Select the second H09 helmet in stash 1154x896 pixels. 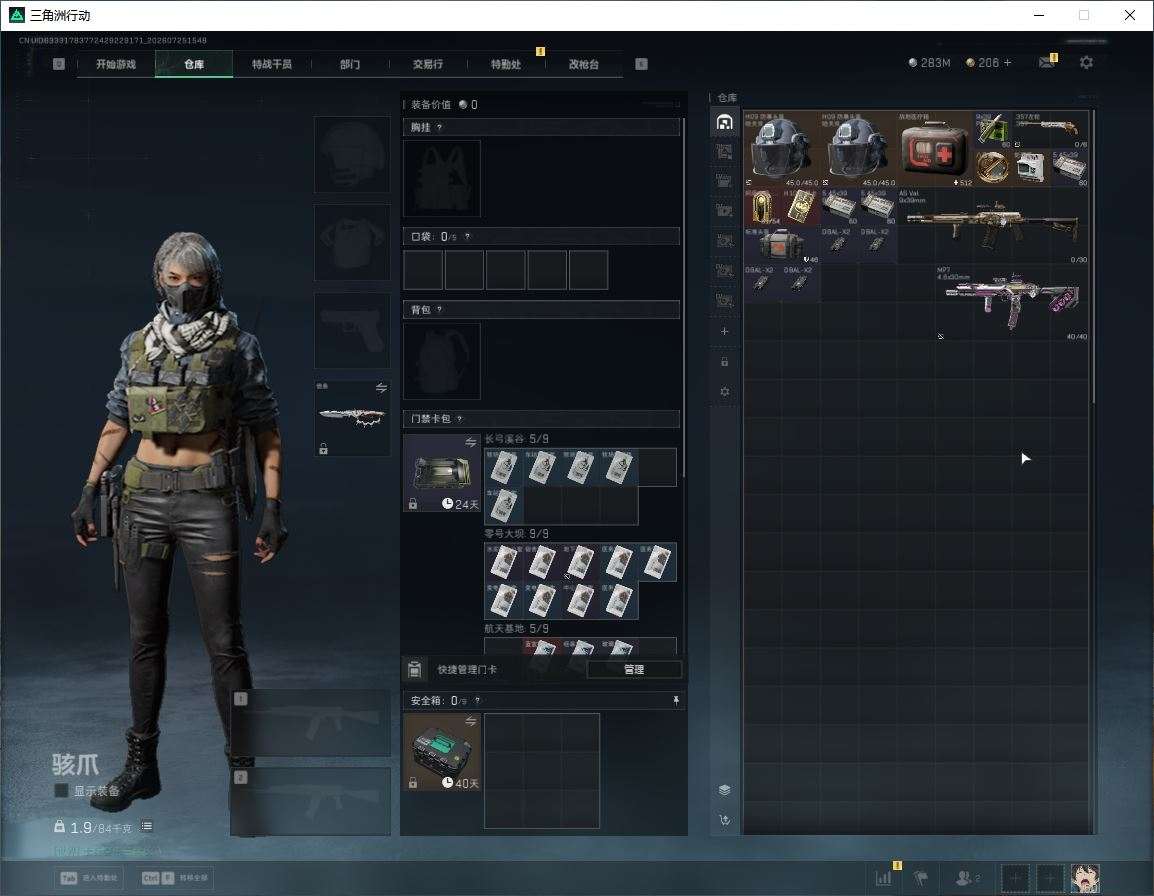click(x=858, y=149)
